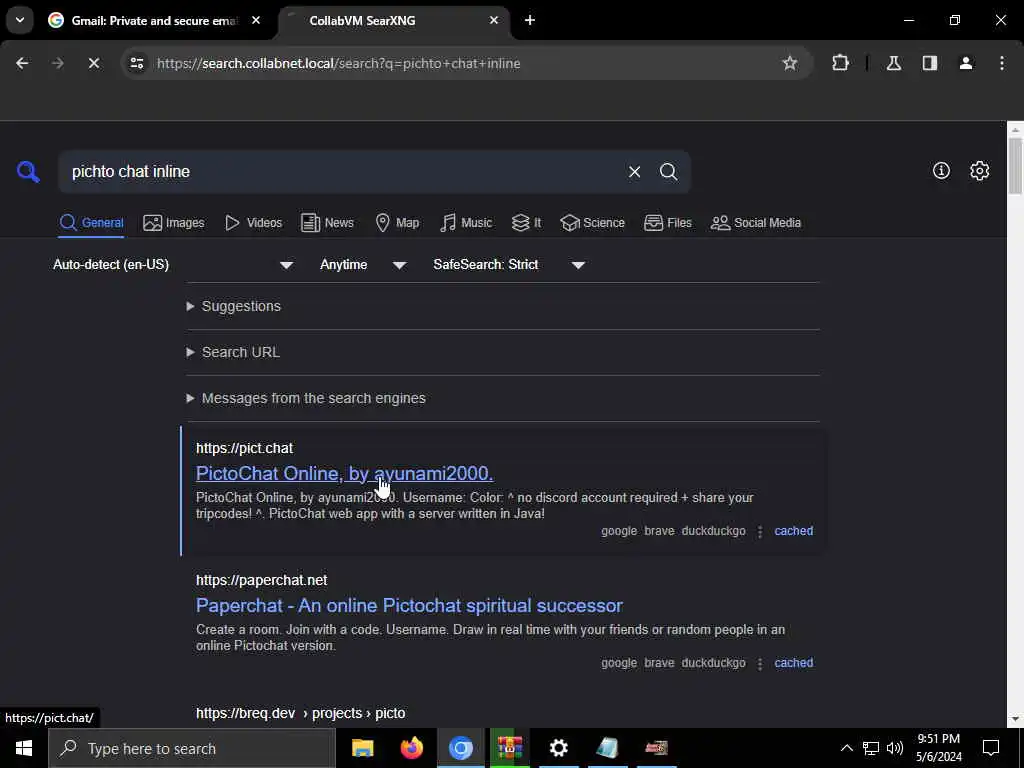Screen dimensions: 1024x768
Task: Switch to the Music category
Action: pyautogui.click(x=466, y=223)
